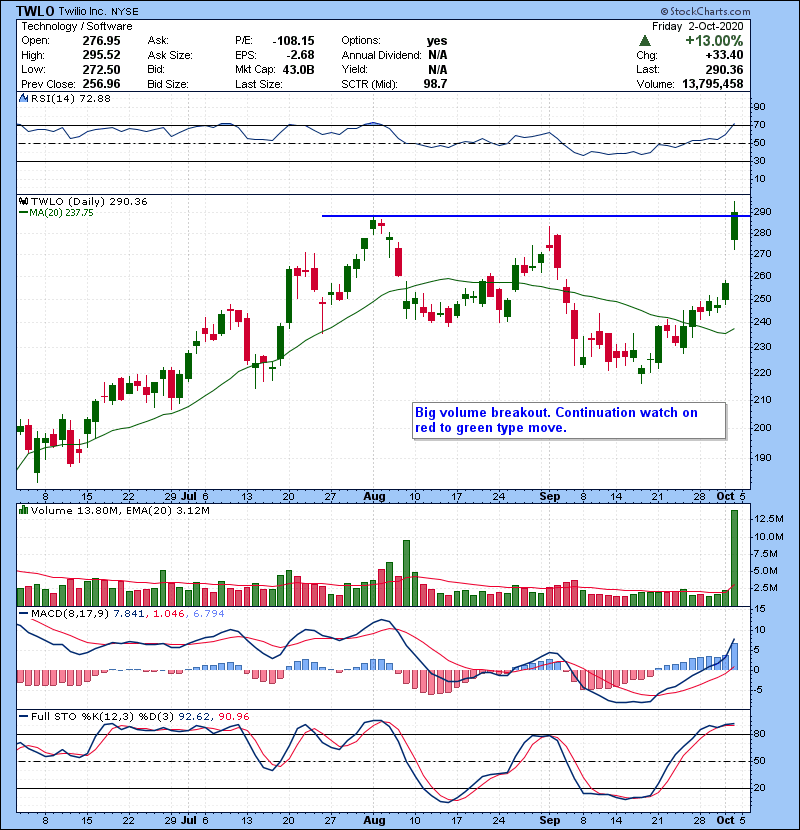Click the TWLO (Daily) 290.36 chart label
This screenshot has height=830, width=800.
(x=89, y=201)
